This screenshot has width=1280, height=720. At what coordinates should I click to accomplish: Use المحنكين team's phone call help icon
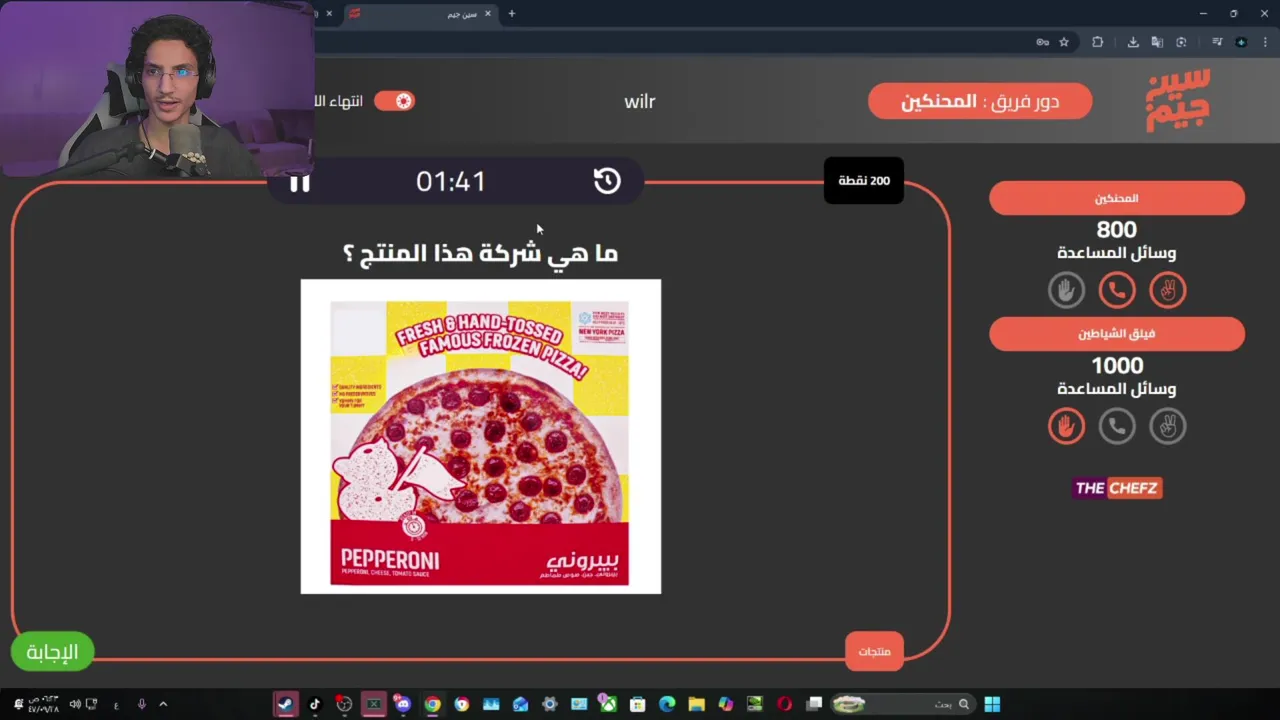(1117, 290)
